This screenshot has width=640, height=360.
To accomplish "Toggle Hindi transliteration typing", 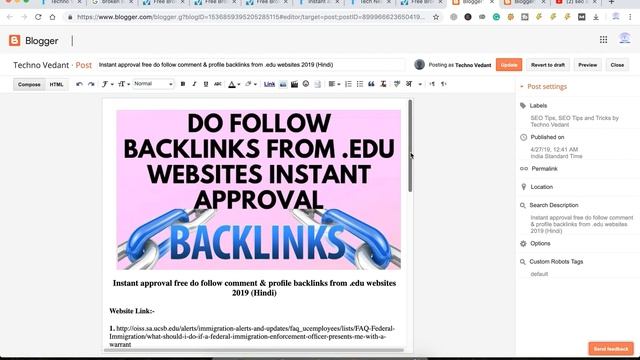I will 409,84.
